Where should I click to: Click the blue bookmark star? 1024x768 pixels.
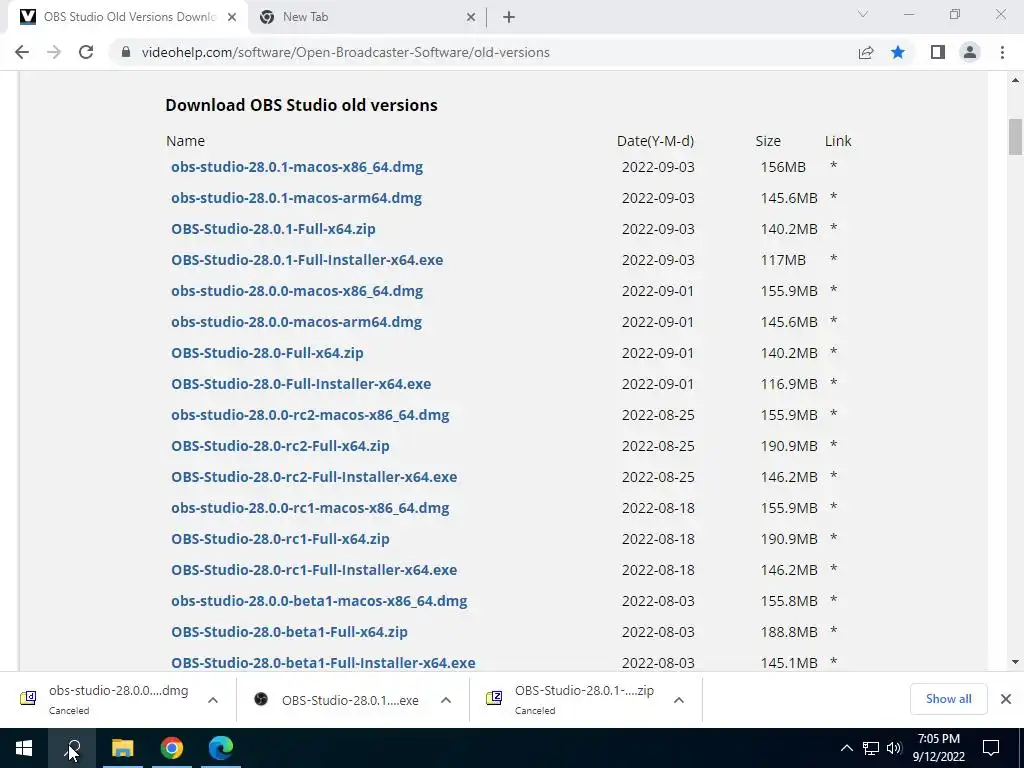pyautogui.click(x=898, y=52)
